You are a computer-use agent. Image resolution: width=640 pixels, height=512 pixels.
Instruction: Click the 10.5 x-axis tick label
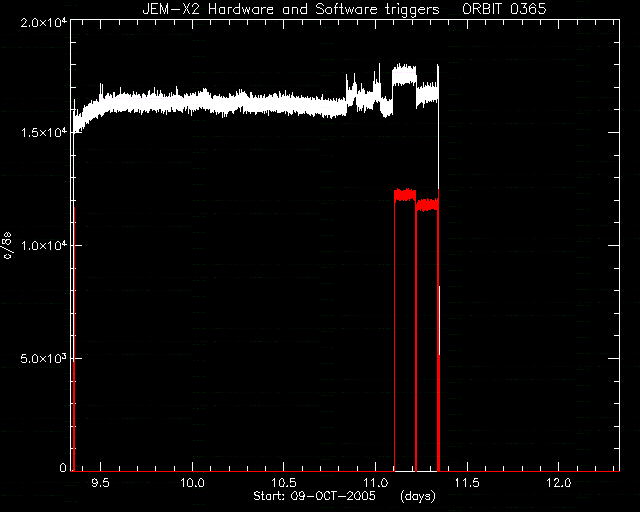tap(284, 483)
